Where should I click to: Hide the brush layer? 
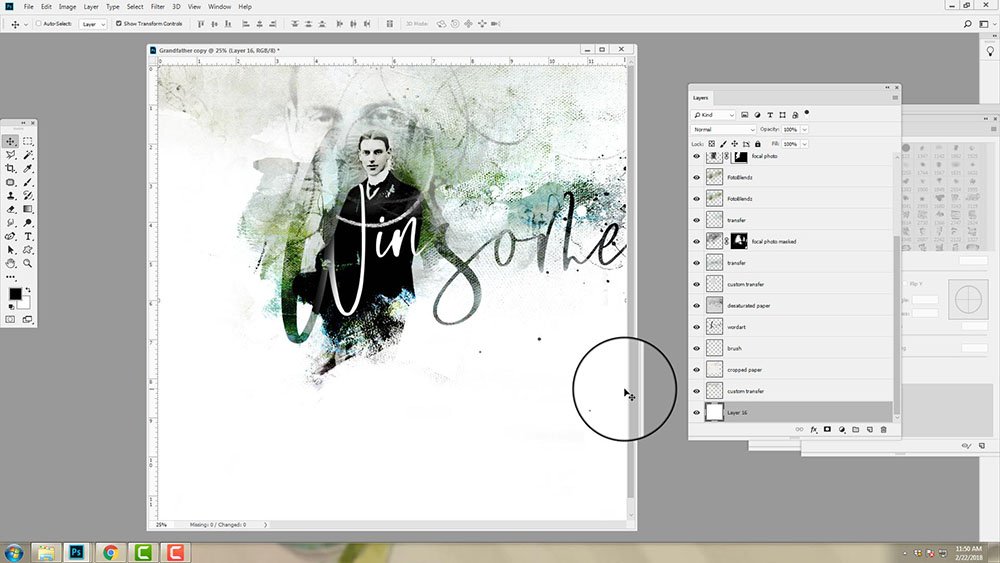click(696, 349)
